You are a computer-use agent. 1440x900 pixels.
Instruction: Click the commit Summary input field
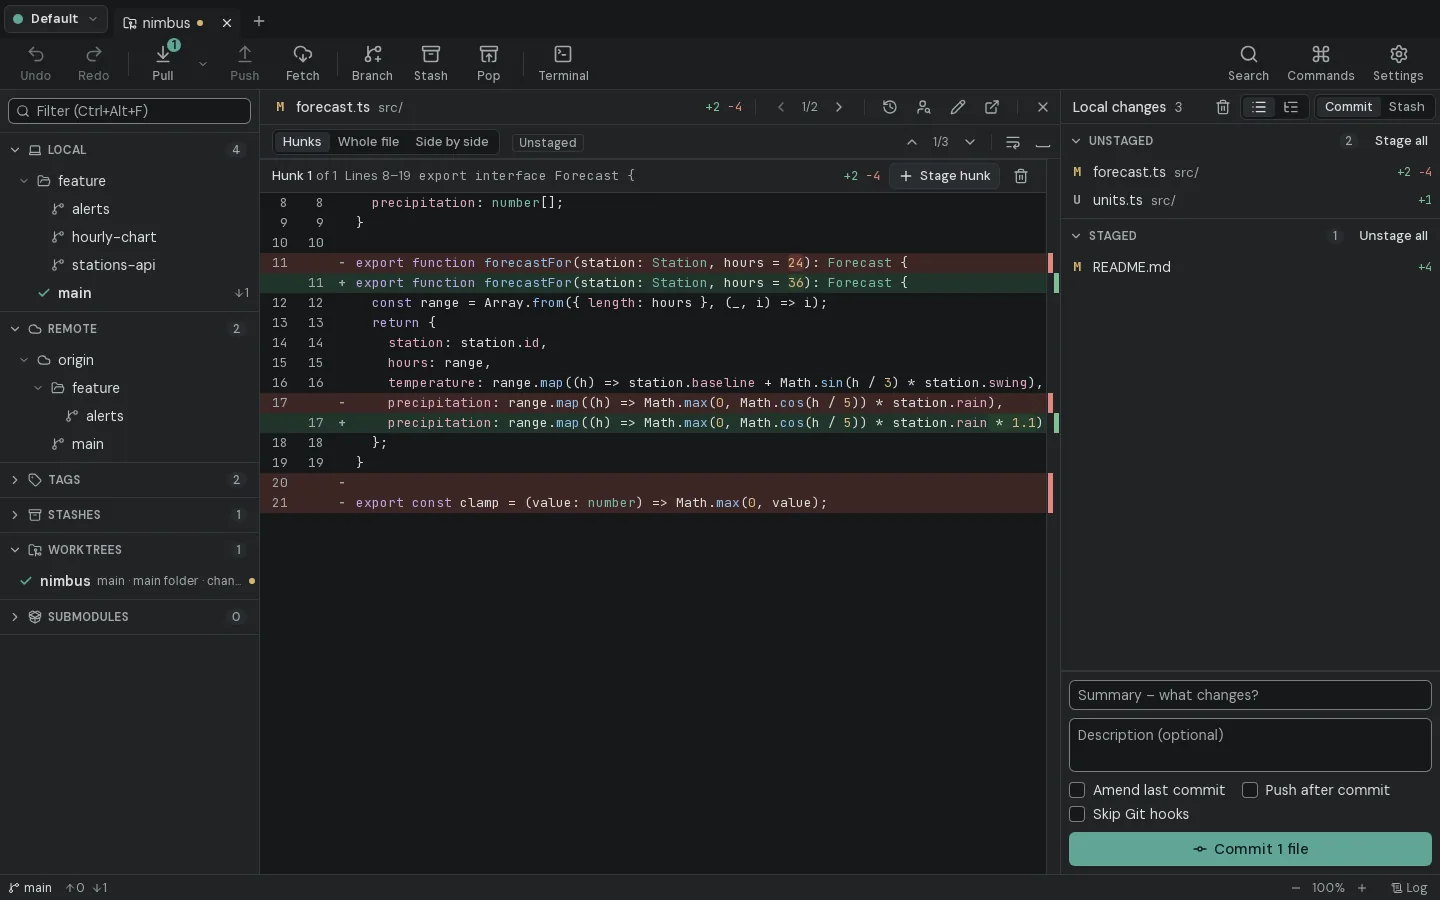(x=1250, y=695)
